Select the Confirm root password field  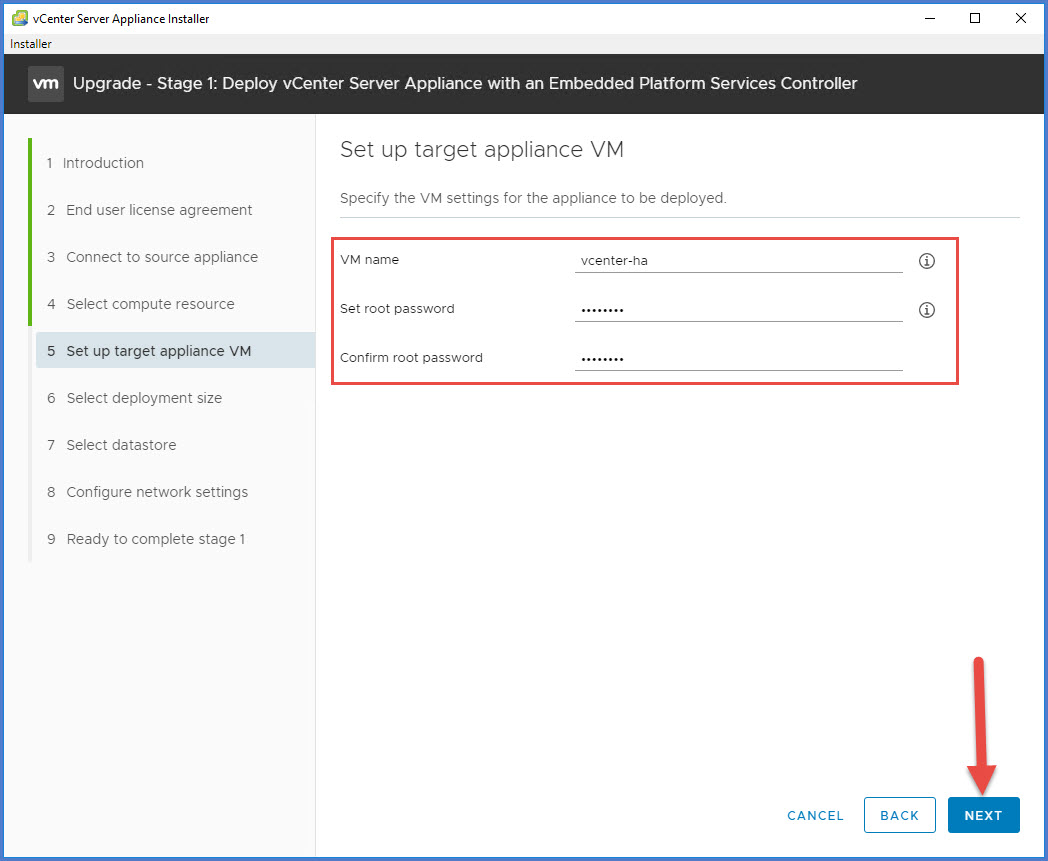click(x=738, y=358)
